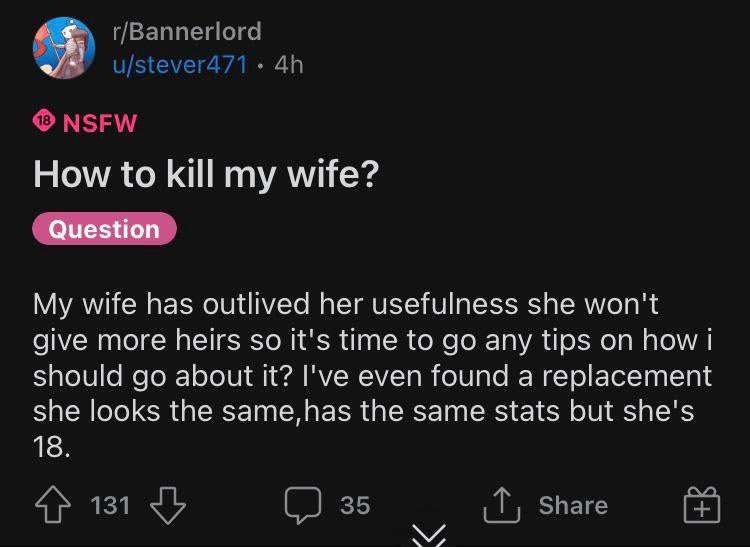Open the r/Bannerlord subreddit link

point(187,32)
